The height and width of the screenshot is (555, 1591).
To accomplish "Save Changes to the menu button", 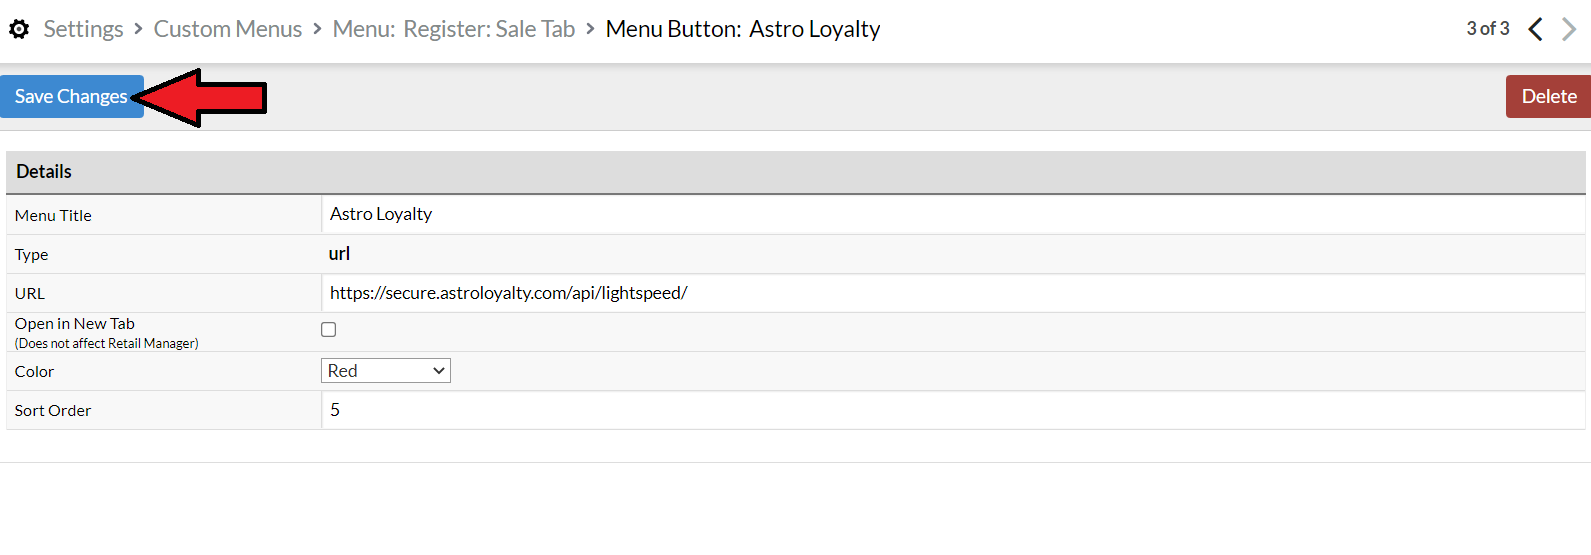I will pyautogui.click(x=72, y=97).
